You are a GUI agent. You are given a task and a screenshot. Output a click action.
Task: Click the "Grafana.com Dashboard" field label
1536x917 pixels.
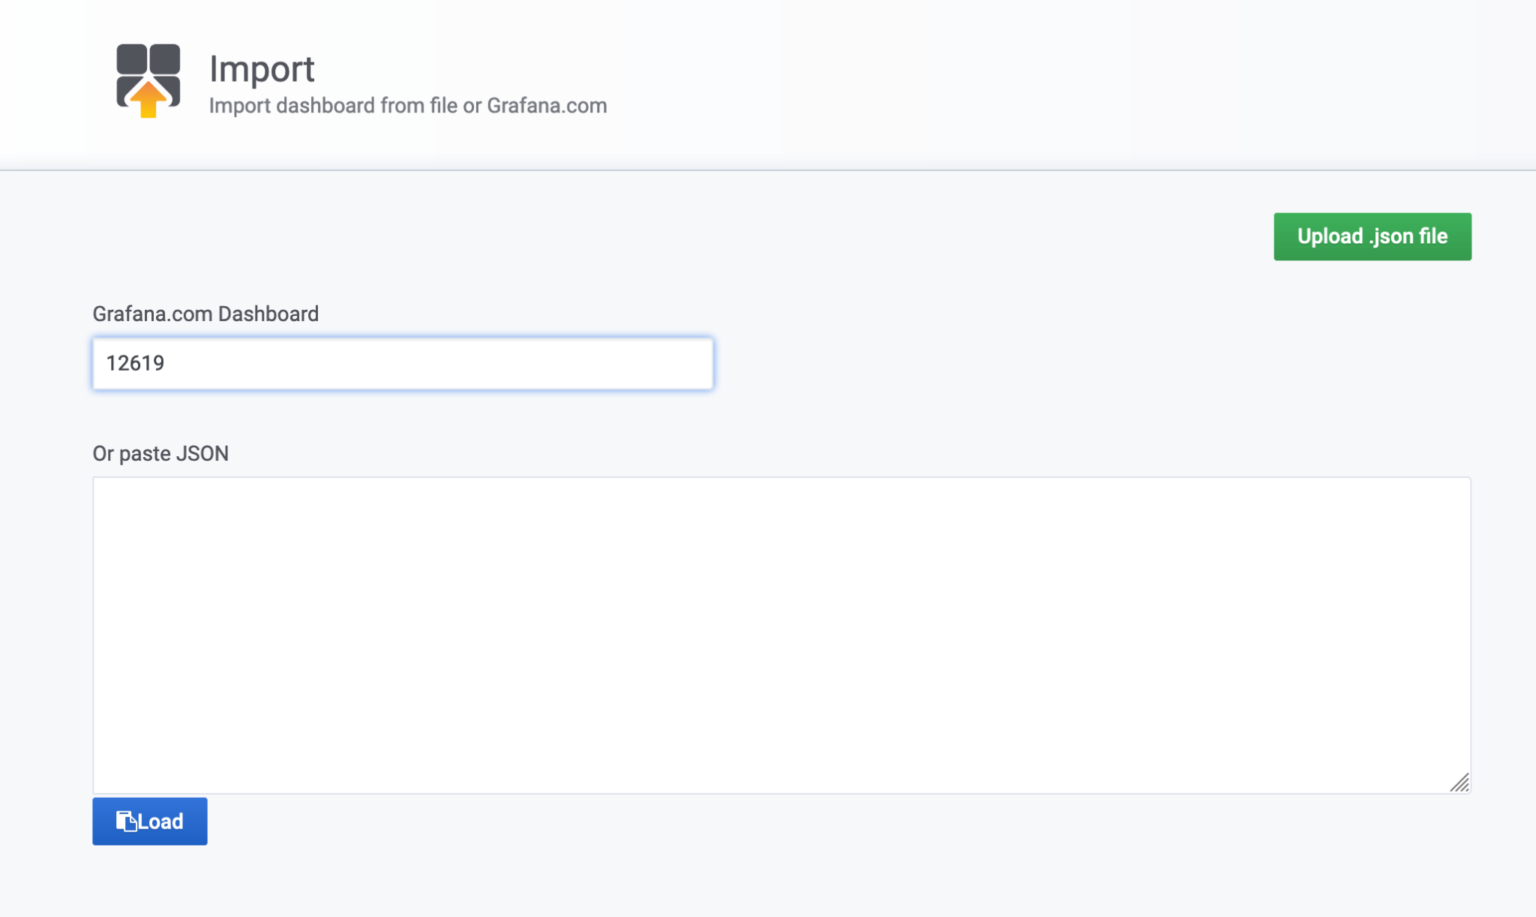[x=205, y=314]
